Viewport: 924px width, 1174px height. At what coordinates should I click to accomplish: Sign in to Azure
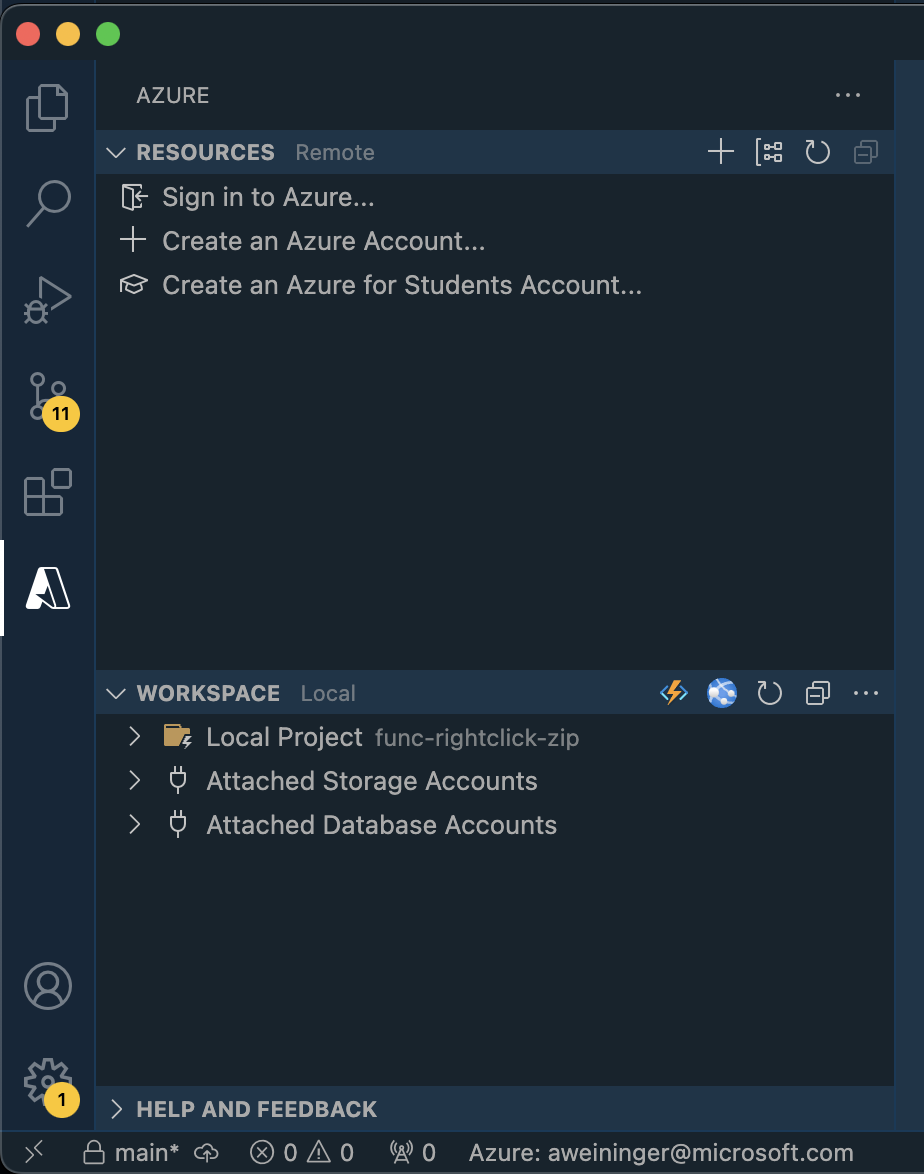tap(268, 197)
